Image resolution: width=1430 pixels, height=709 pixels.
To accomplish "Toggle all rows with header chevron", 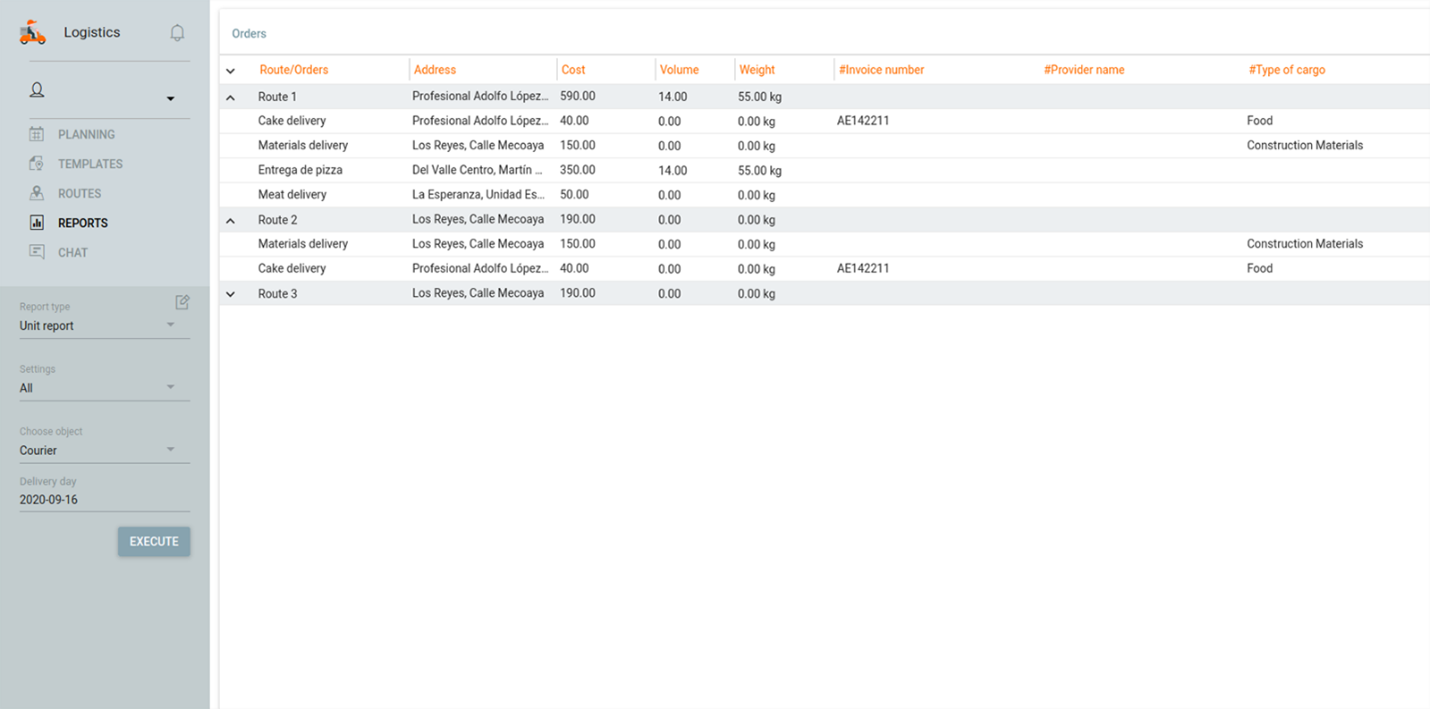I will (x=231, y=71).
